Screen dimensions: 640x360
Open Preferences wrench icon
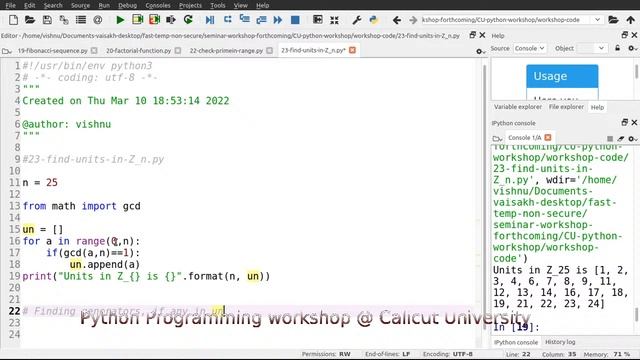pyautogui.click(x=356, y=20)
